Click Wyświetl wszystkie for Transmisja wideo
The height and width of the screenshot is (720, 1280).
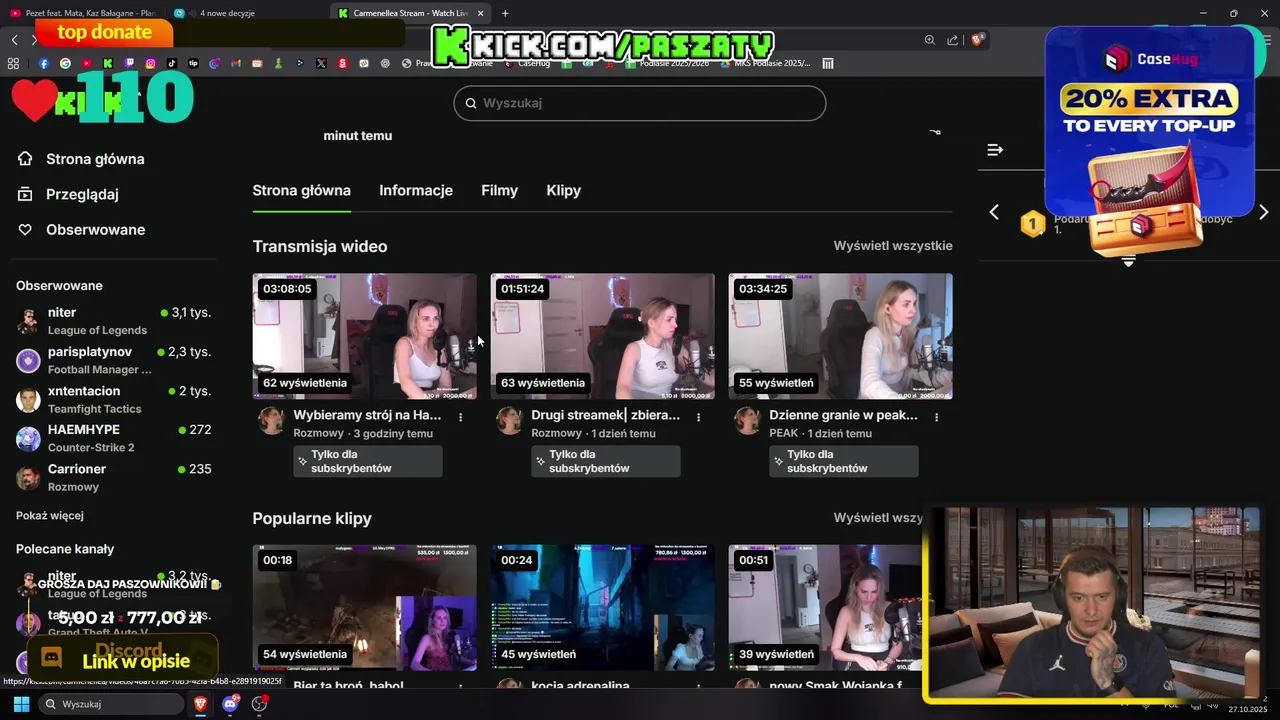tap(893, 246)
